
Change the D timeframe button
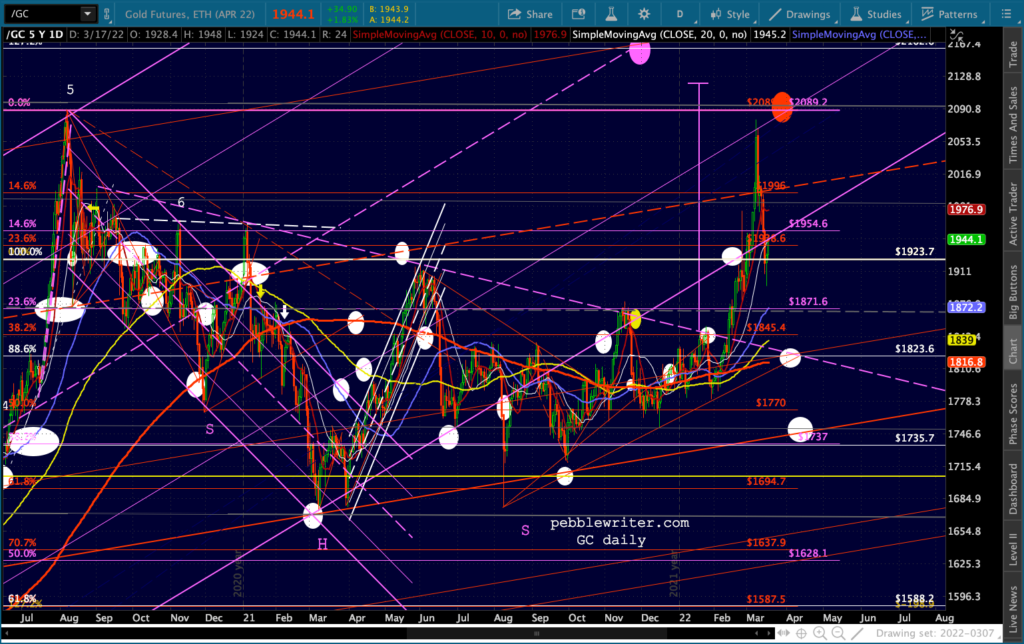[680, 14]
